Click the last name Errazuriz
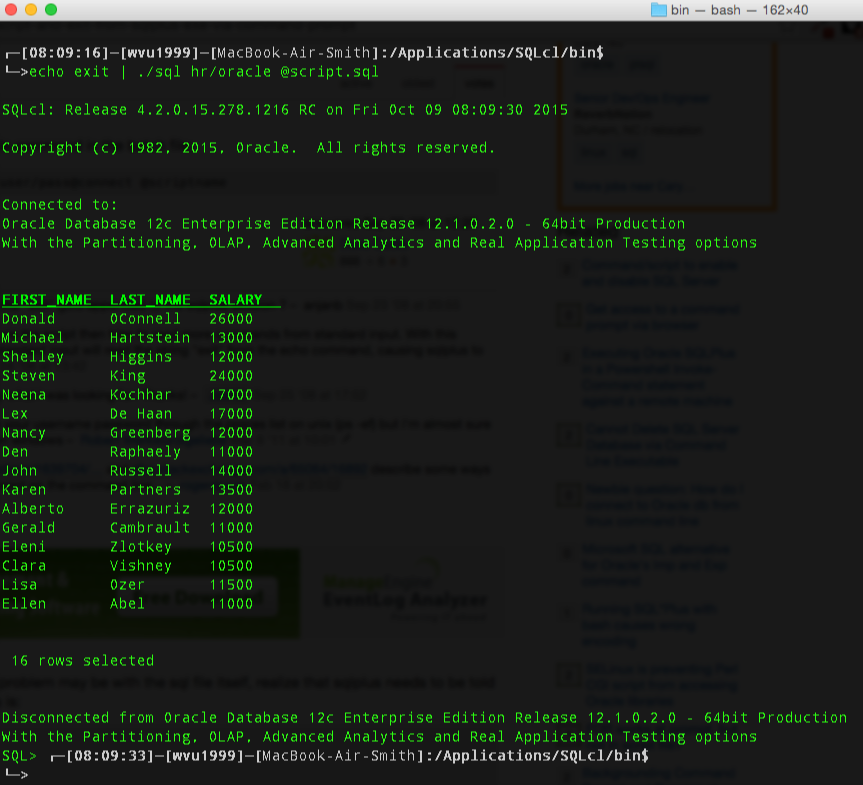Image resolution: width=863 pixels, height=785 pixels. click(150, 509)
